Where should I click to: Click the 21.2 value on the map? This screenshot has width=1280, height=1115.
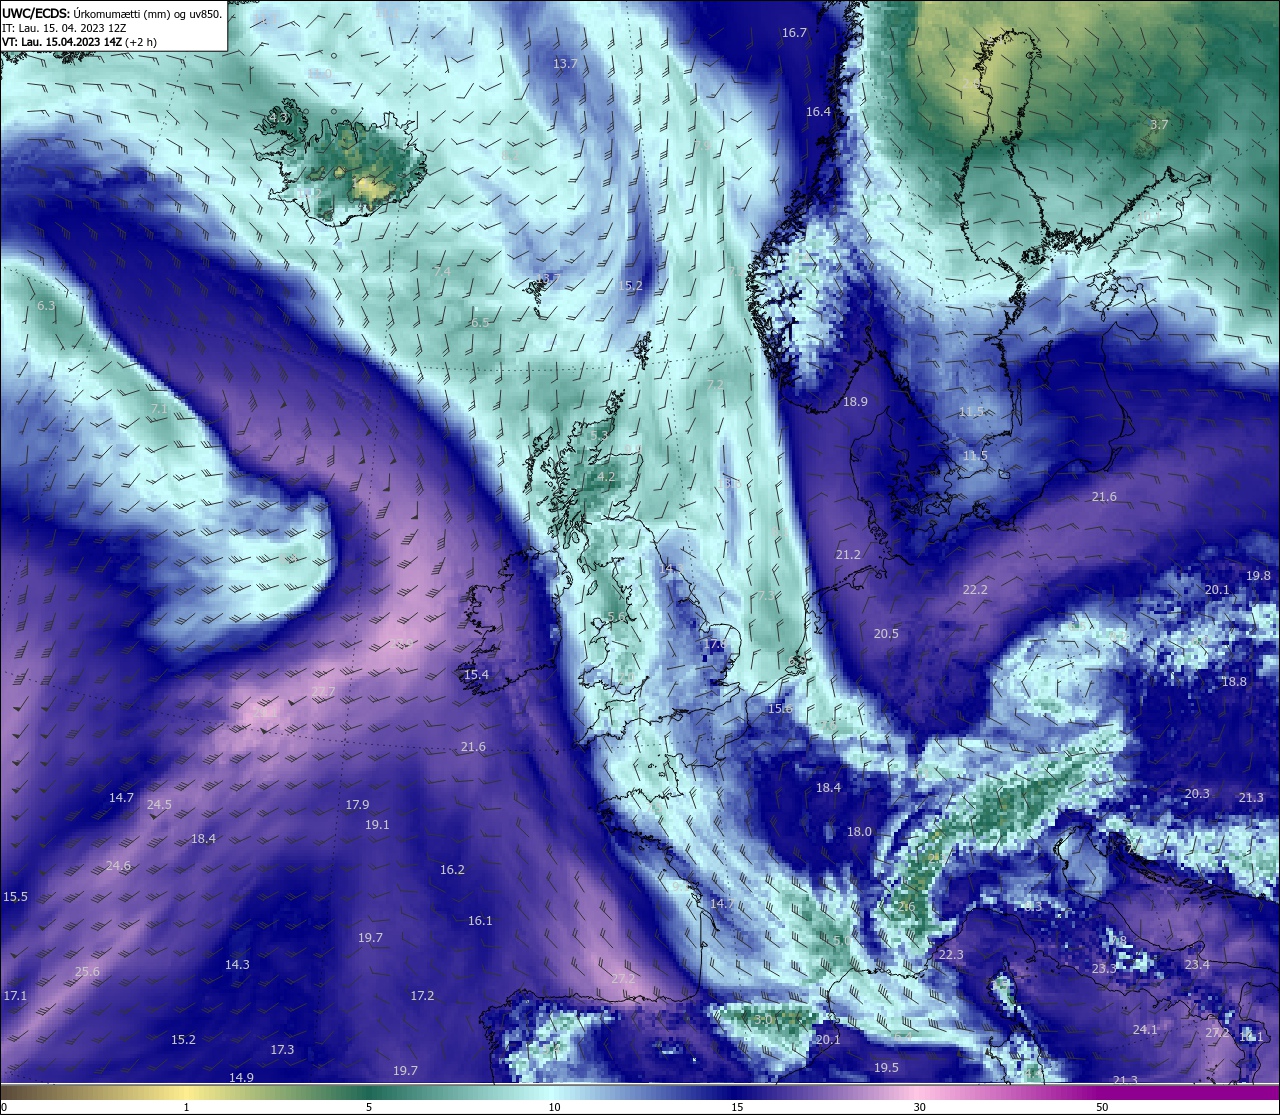click(848, 555)
